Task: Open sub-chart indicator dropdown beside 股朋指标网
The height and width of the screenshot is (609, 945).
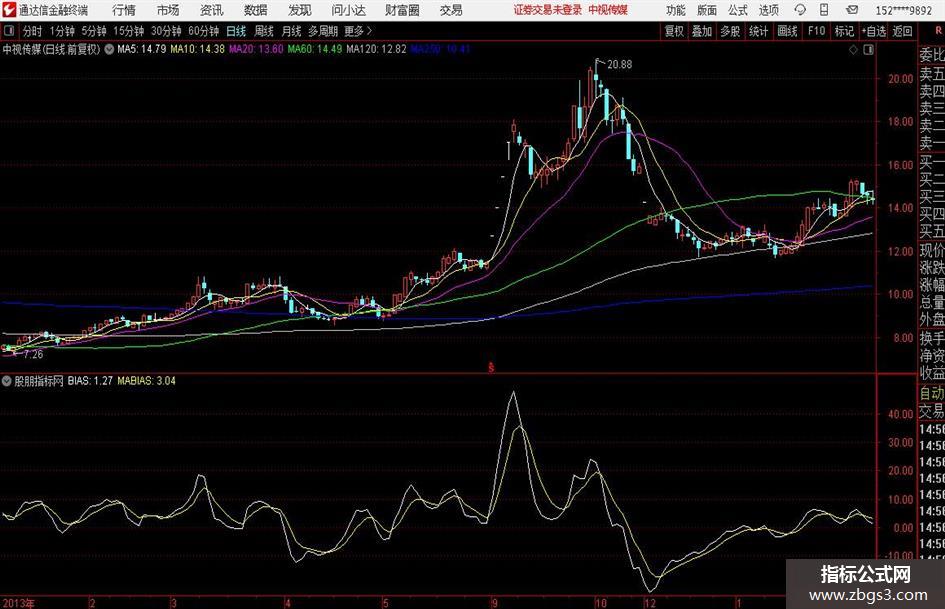Action: 7,380
